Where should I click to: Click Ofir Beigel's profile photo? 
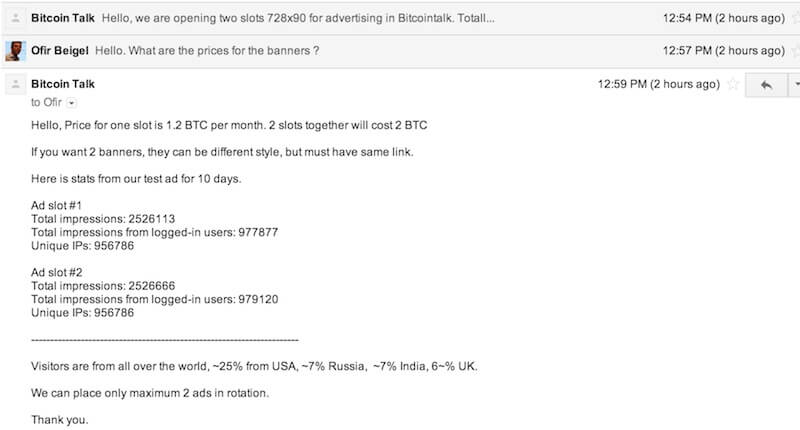(15, 51)
